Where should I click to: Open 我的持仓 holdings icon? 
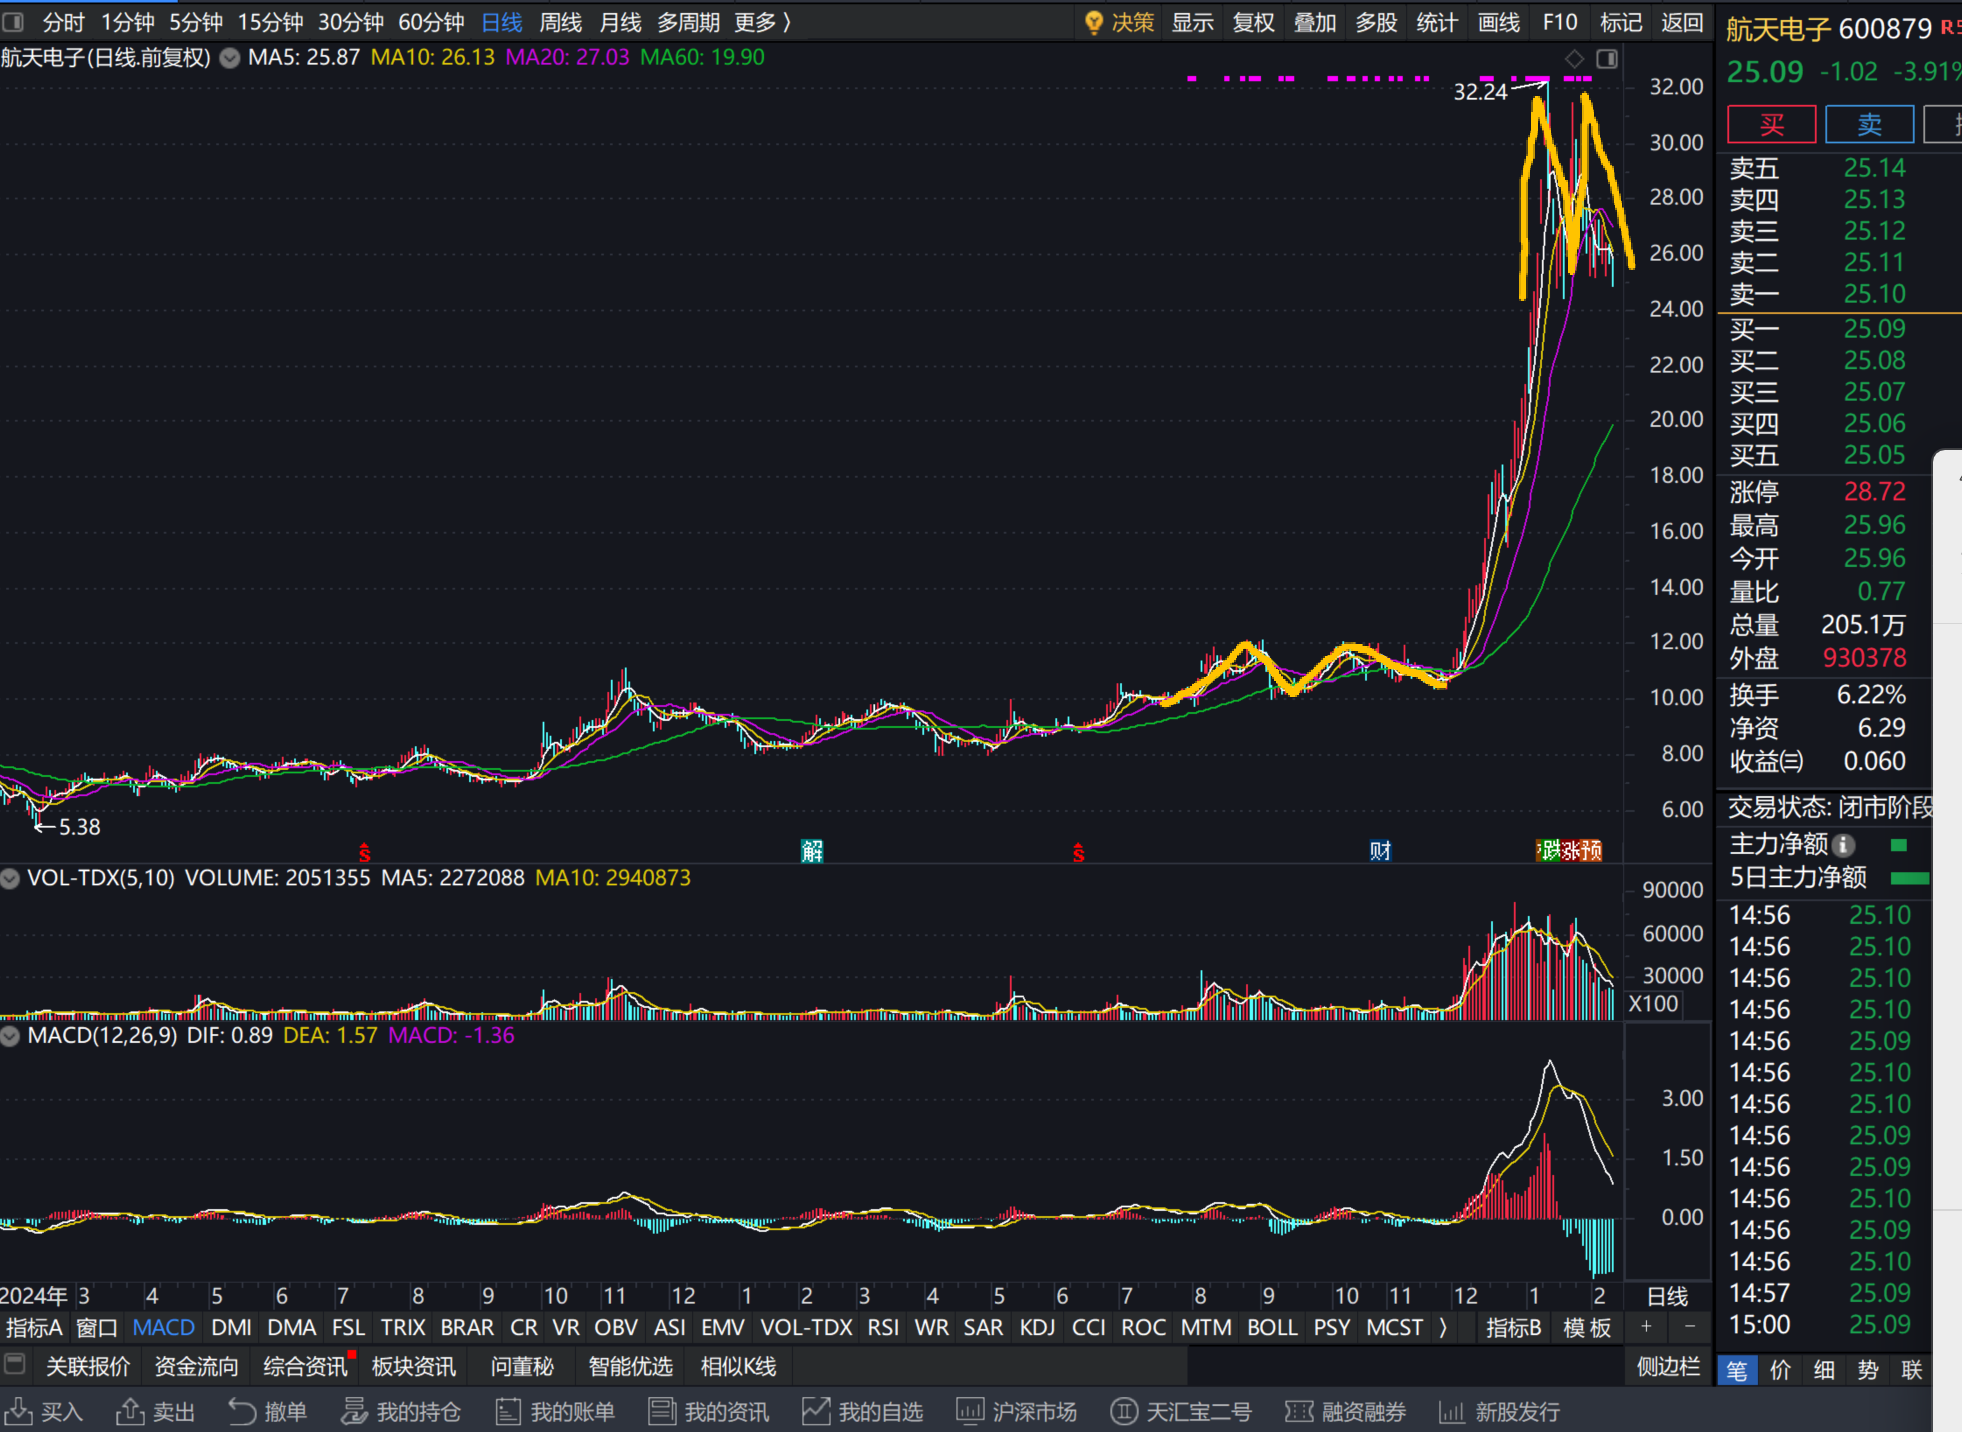point(354,1411)
